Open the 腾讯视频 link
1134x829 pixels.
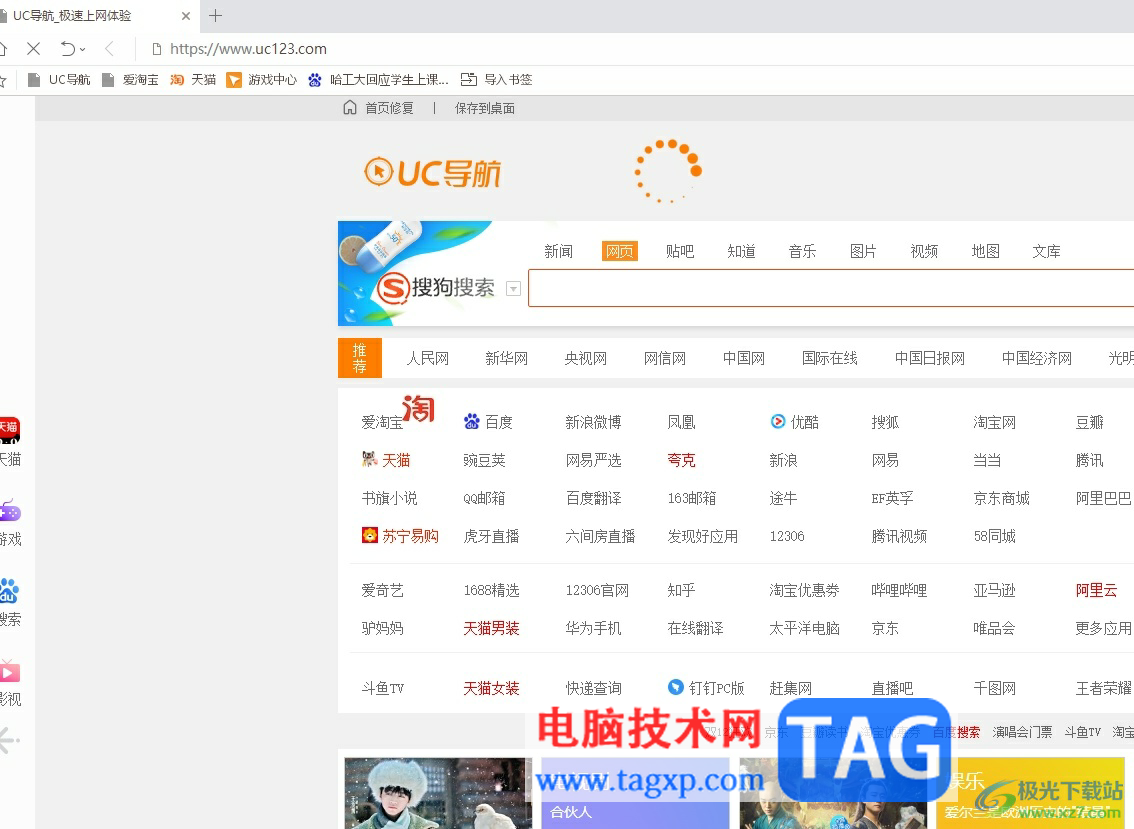click(x=899, y=536)
